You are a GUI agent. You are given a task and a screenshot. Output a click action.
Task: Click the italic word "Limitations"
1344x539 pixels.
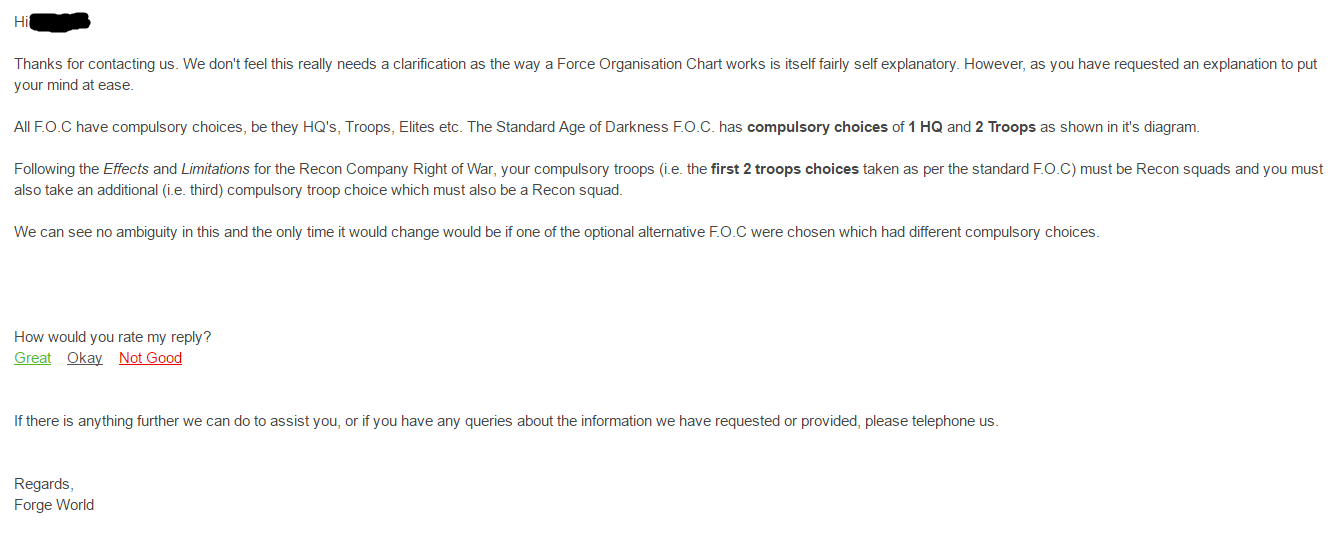(x=215, y=169)
